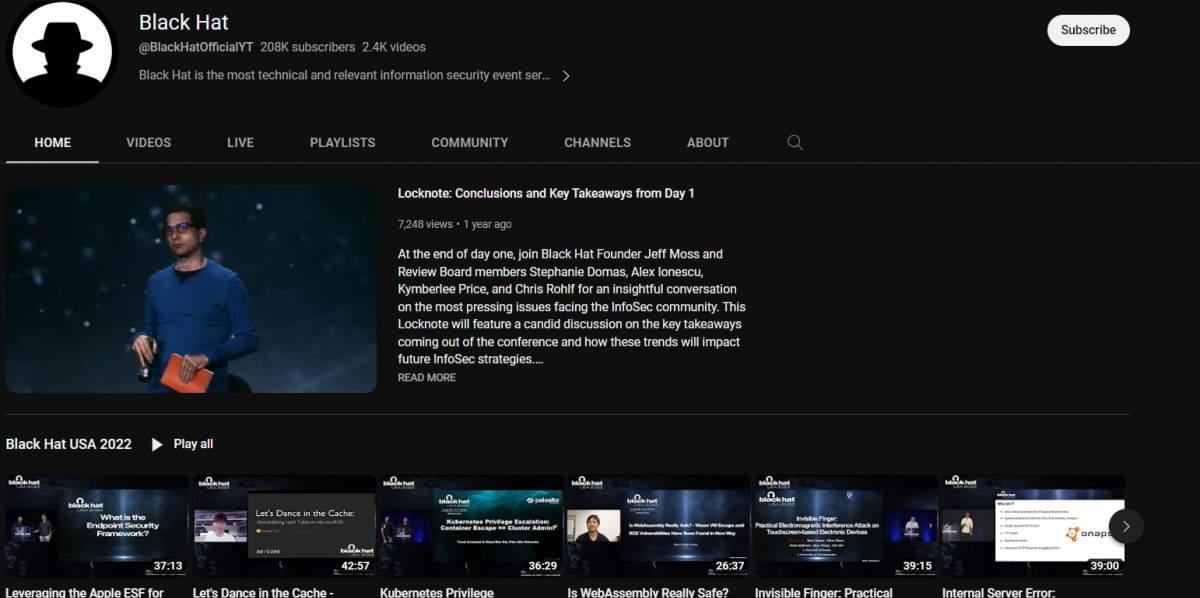Click the 208K subscribers text
The image size is (1200, 598).
point(308,47)
